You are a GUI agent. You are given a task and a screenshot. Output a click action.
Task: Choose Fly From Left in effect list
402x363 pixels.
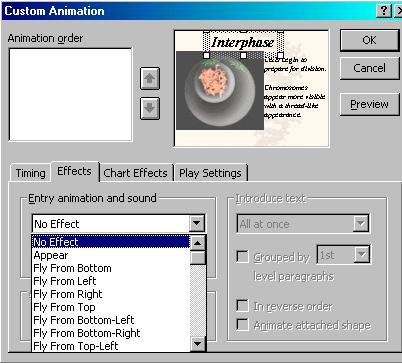click(x=65, y=281)
